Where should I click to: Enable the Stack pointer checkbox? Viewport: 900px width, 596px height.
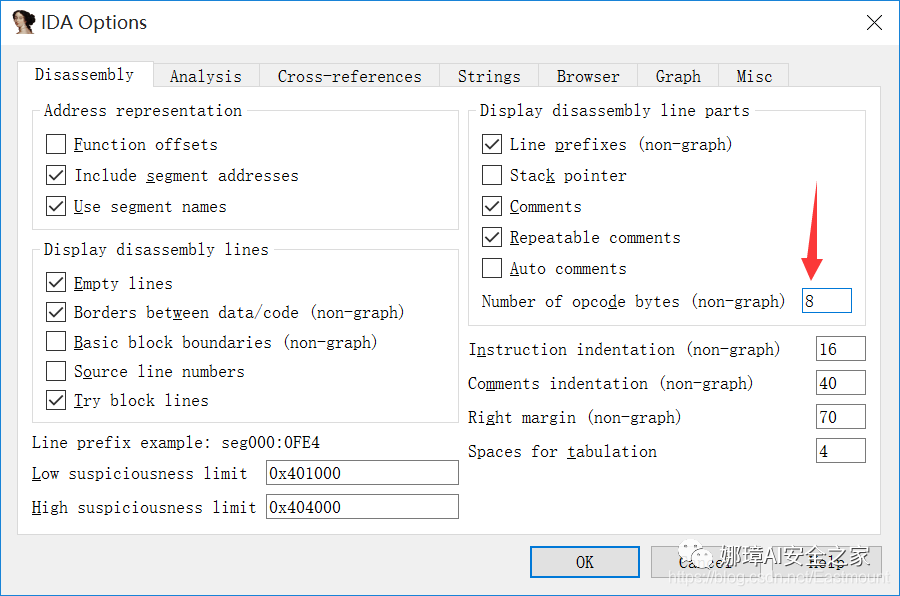[x=492, y=175]
